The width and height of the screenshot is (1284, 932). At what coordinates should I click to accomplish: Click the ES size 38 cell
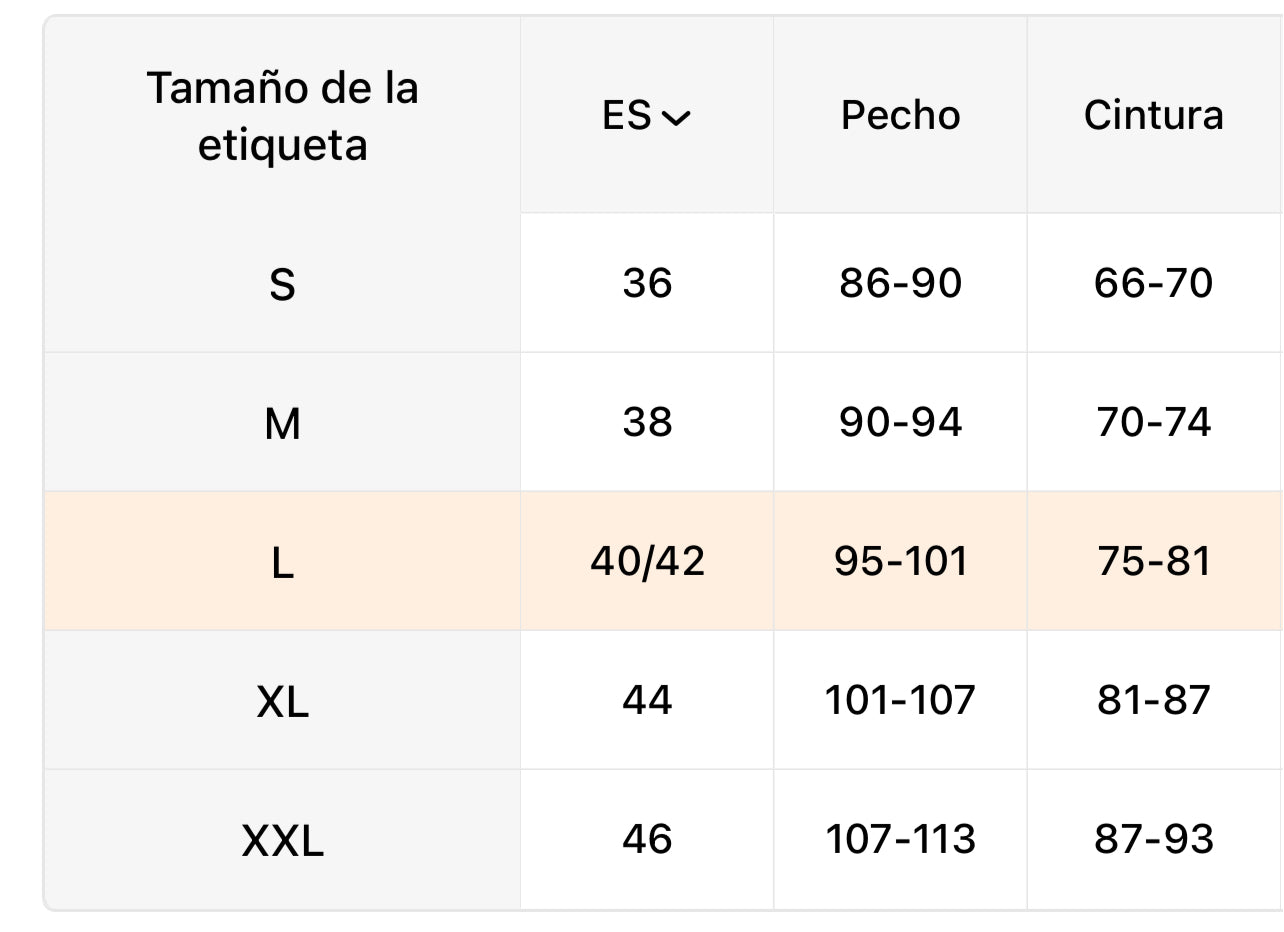[x=647, y=423]
